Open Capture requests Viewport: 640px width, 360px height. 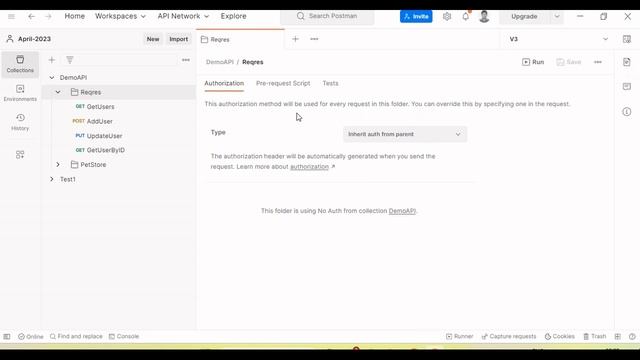point(509,337)
